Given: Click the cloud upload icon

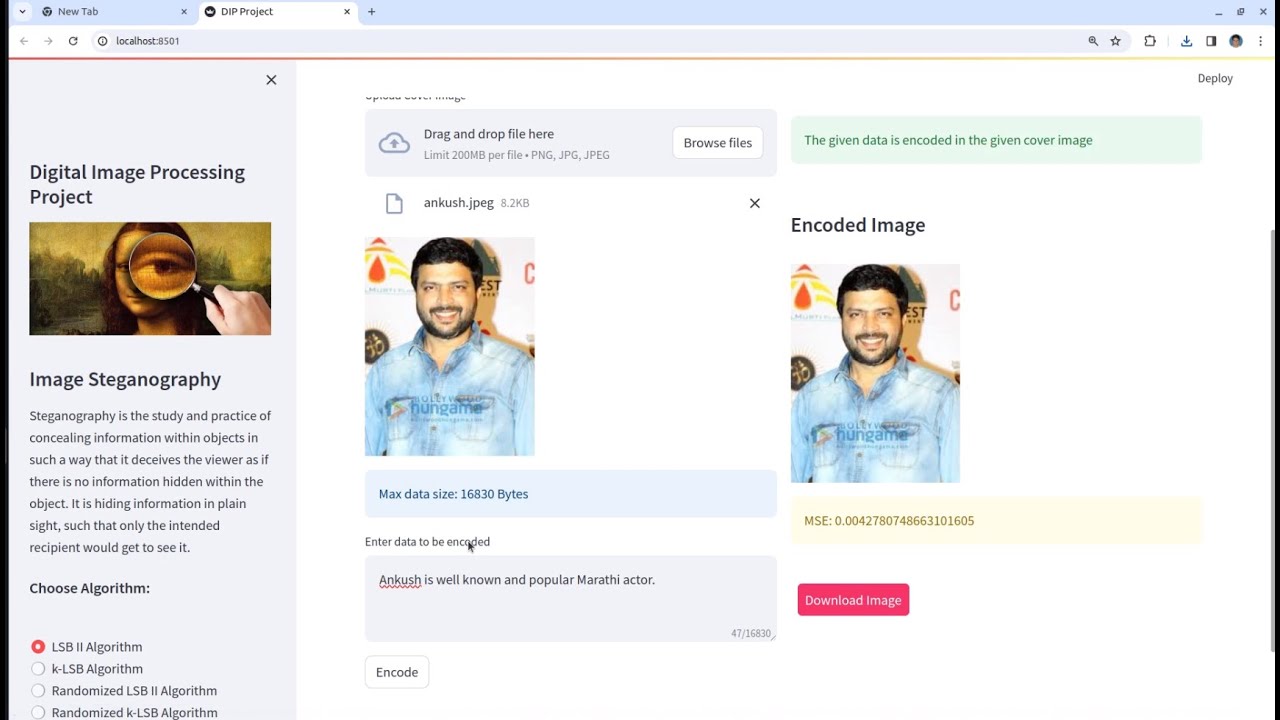Looking at the screenshot, I should [x=394, y=143].
